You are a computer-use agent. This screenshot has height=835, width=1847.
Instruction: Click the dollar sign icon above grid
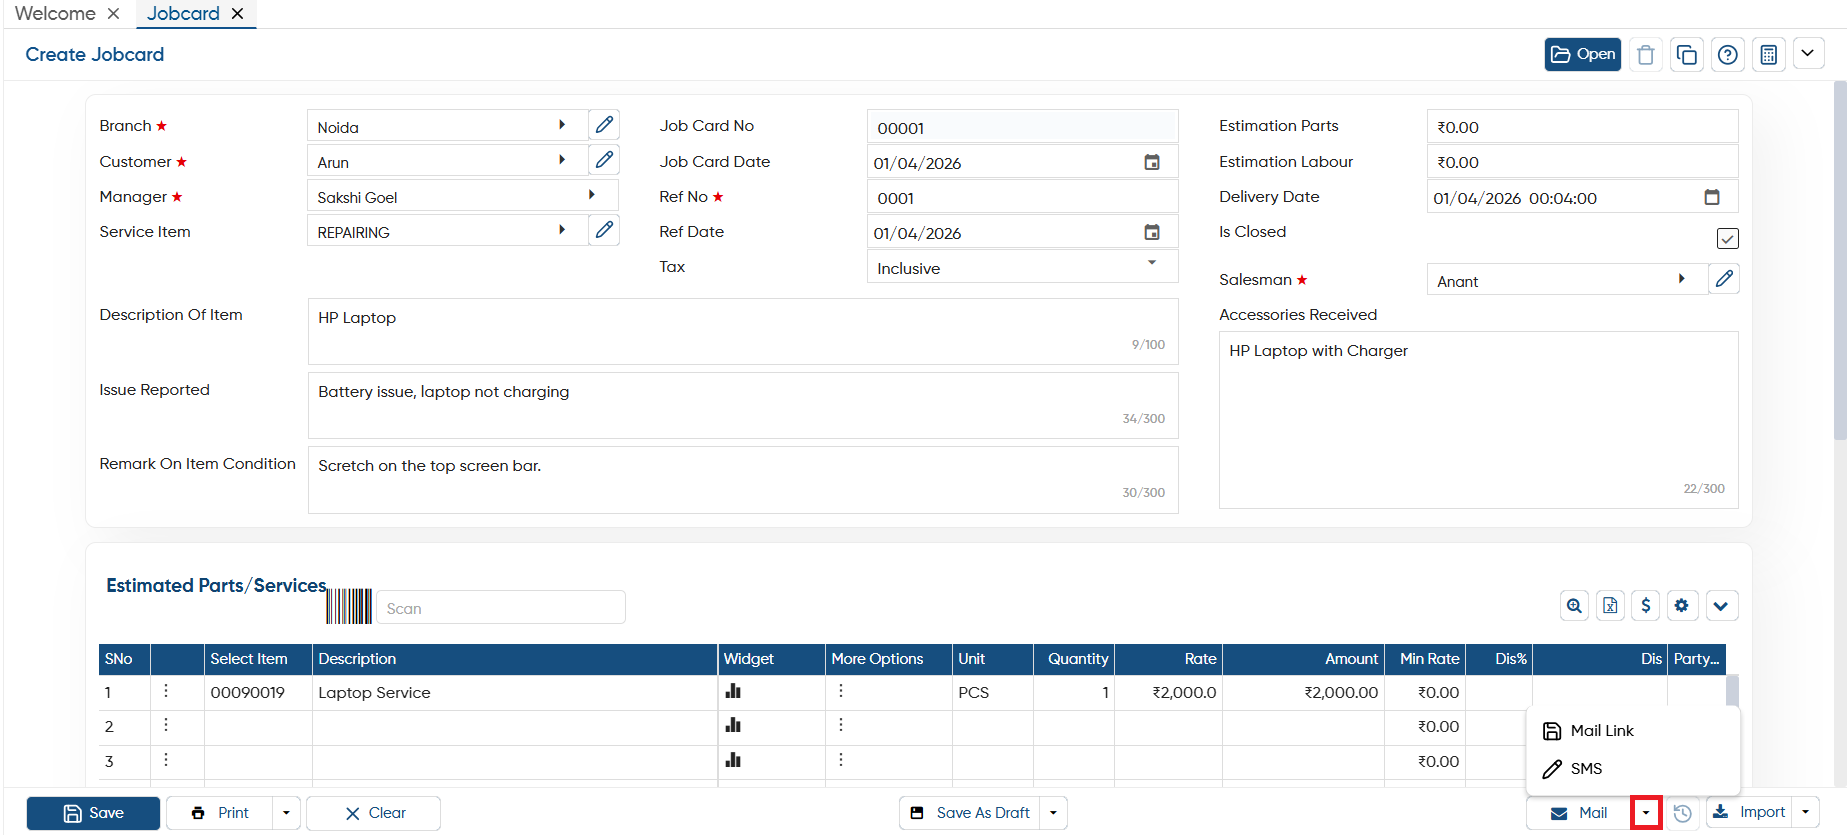click(x=1646, y=606)
